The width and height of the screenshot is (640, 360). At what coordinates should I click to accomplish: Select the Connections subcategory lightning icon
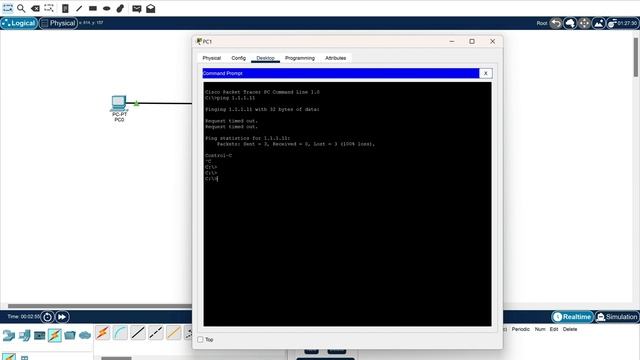click(9, 357)
